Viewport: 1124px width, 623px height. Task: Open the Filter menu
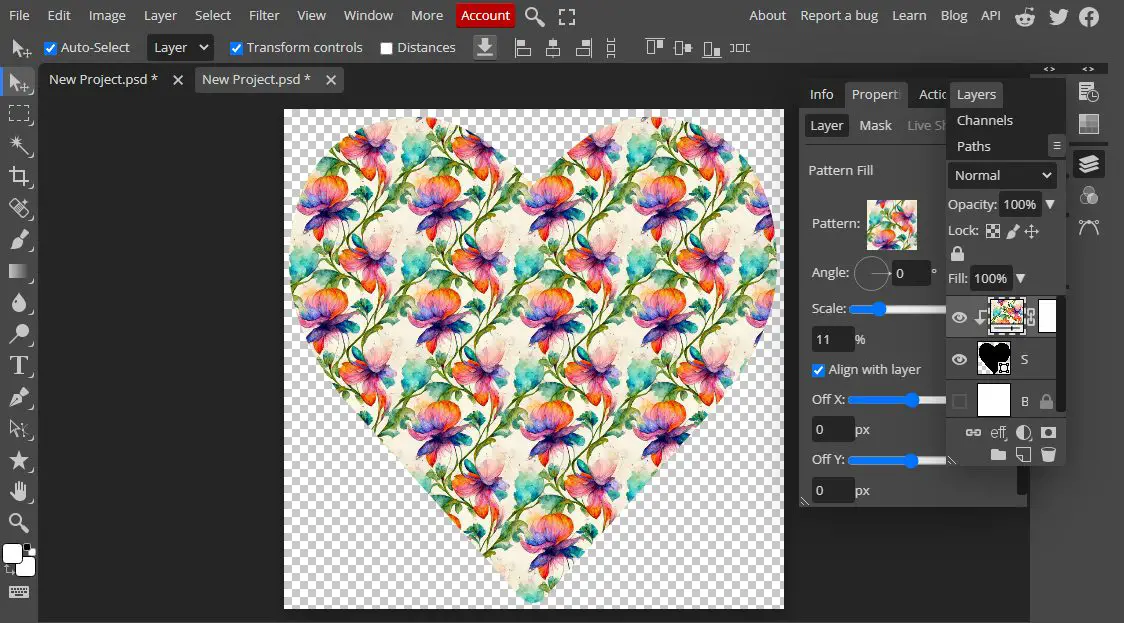pos(263,15)
